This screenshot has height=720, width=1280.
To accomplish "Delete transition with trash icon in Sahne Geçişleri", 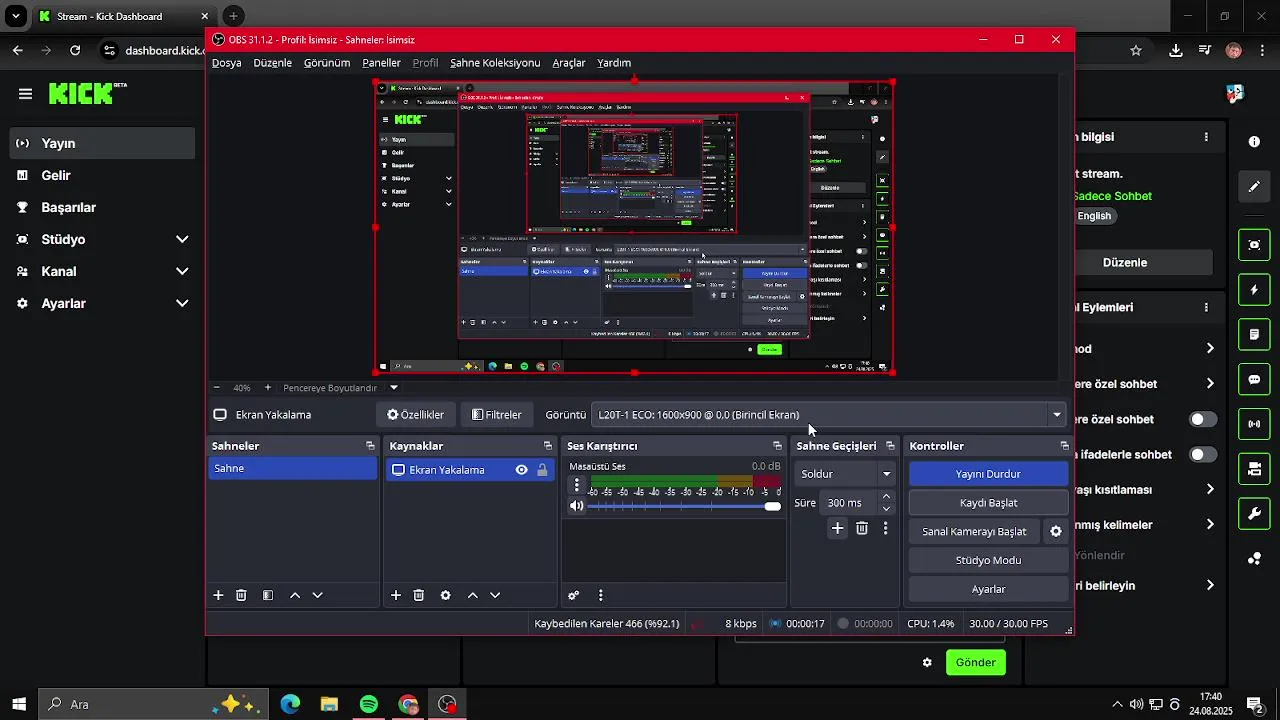I will pos(862,528).
